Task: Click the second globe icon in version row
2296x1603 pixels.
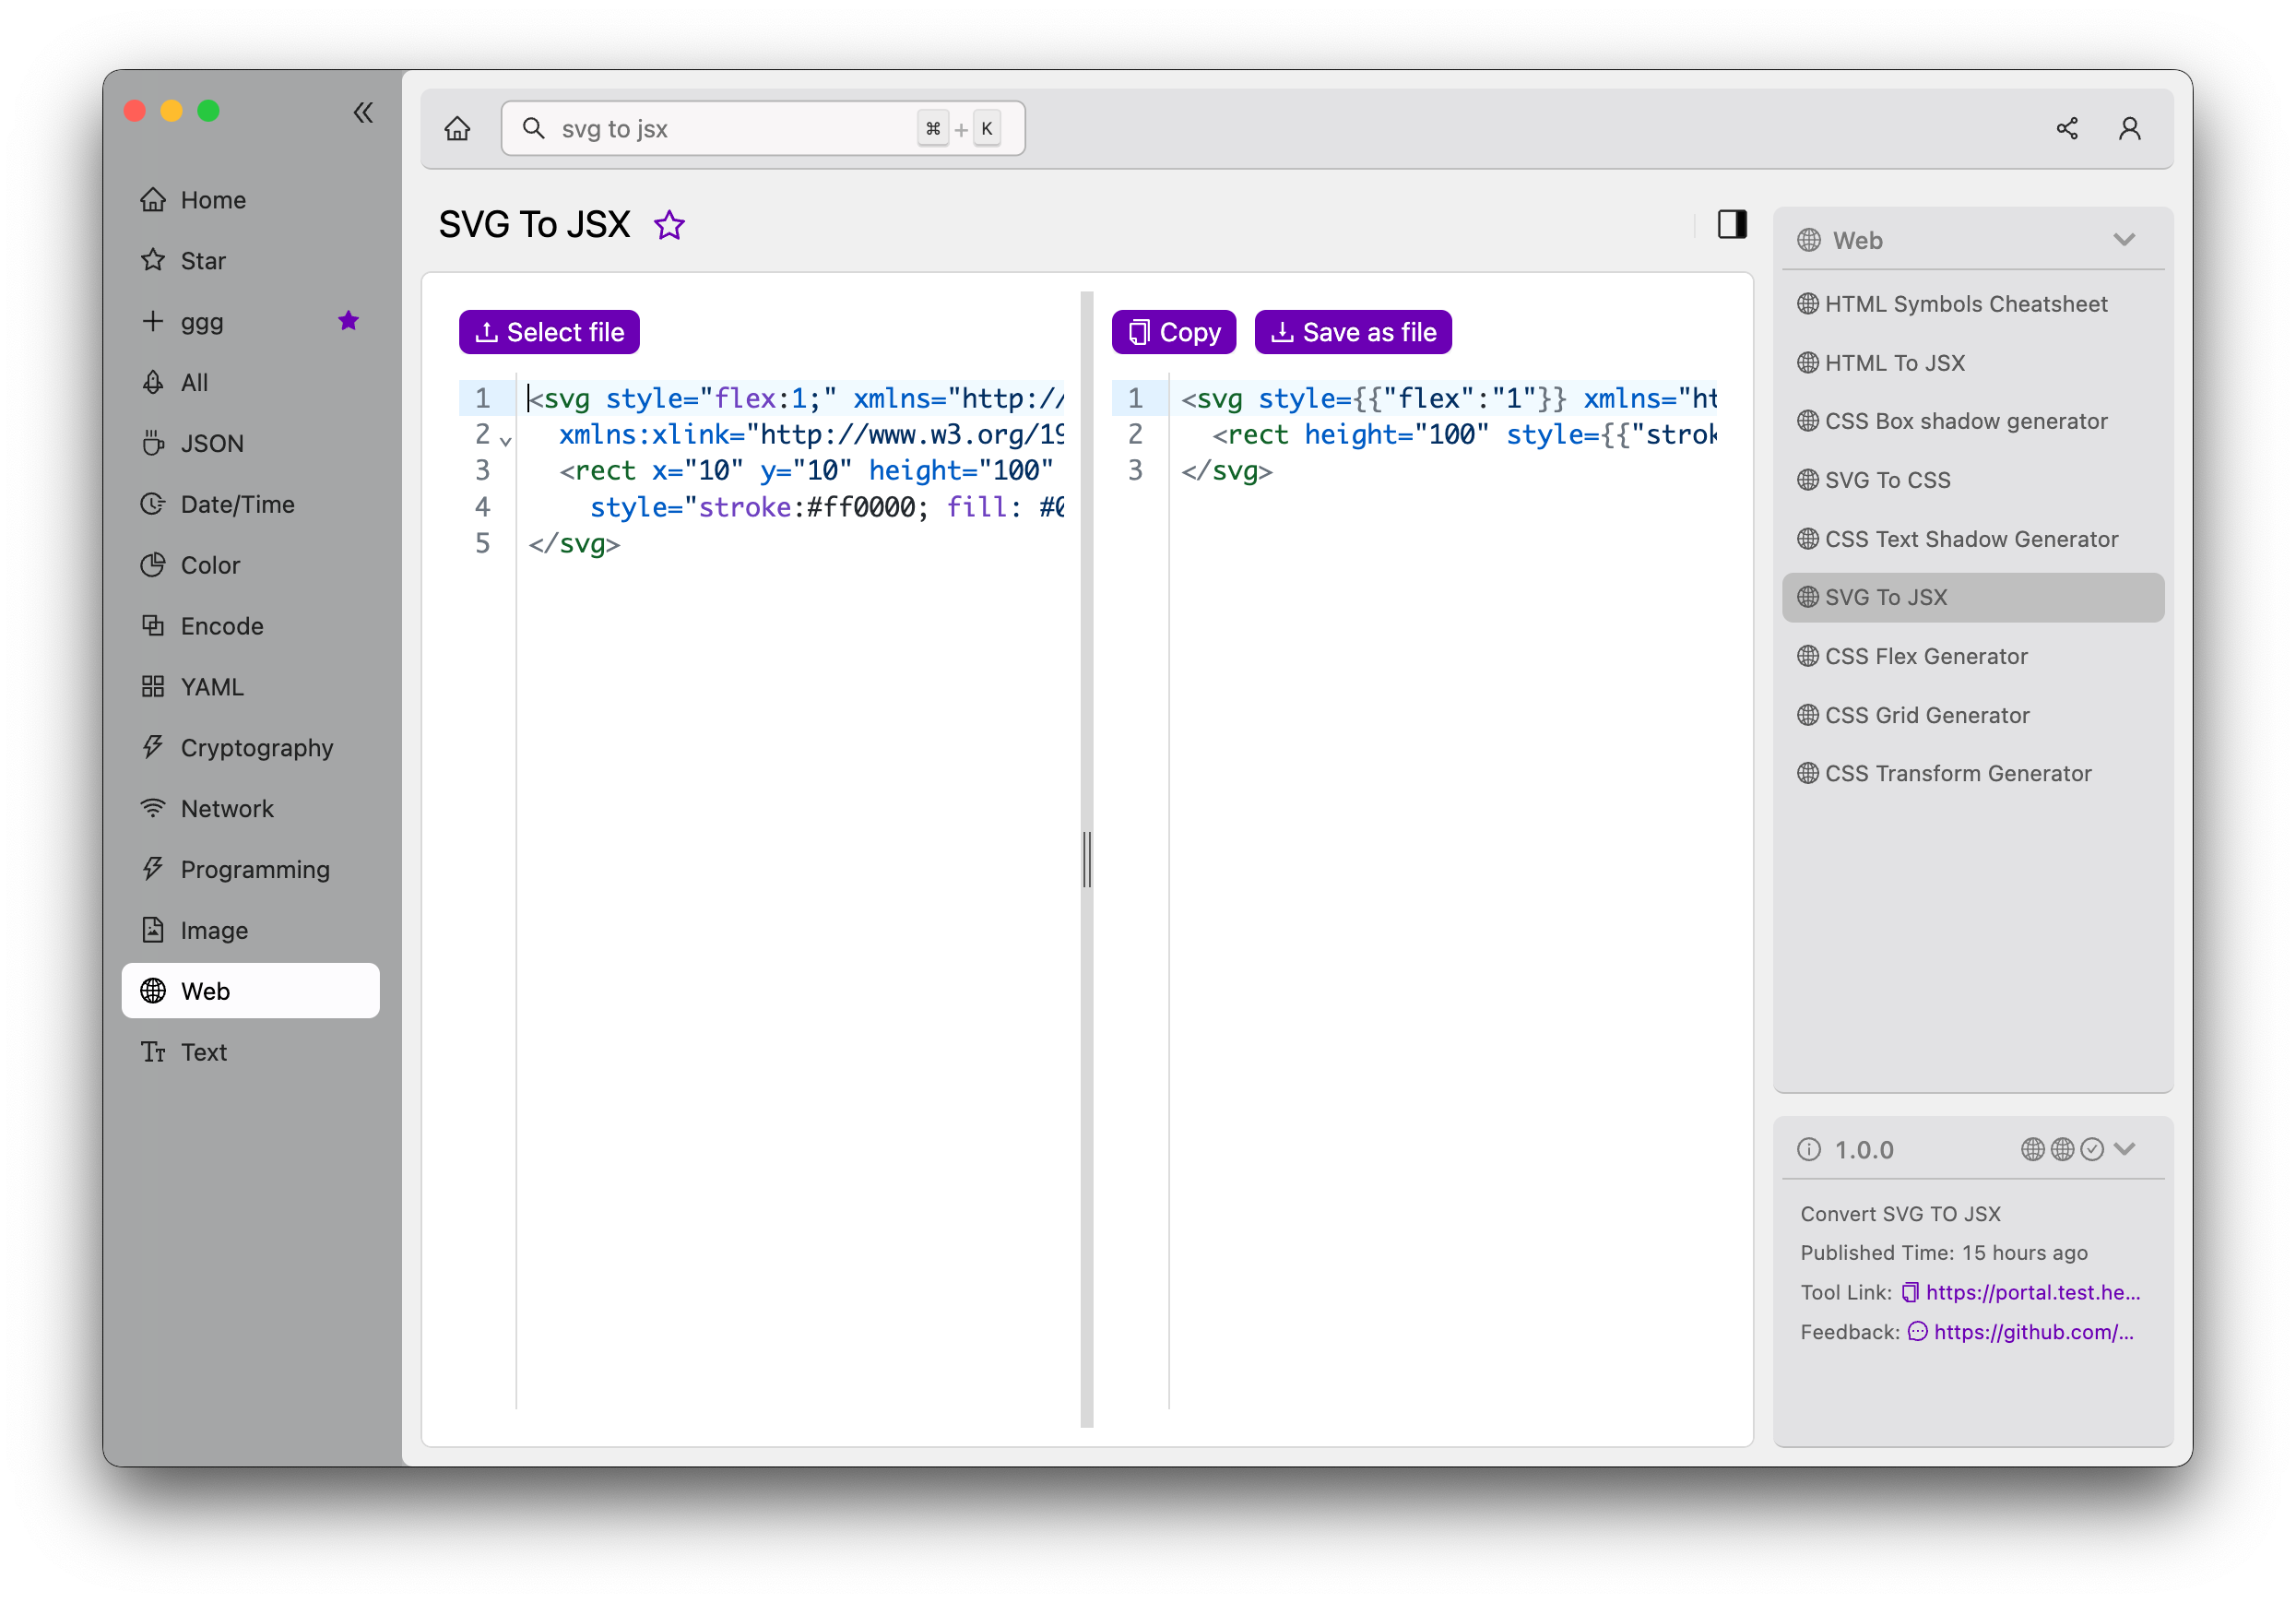Action: (2062, 1150)
